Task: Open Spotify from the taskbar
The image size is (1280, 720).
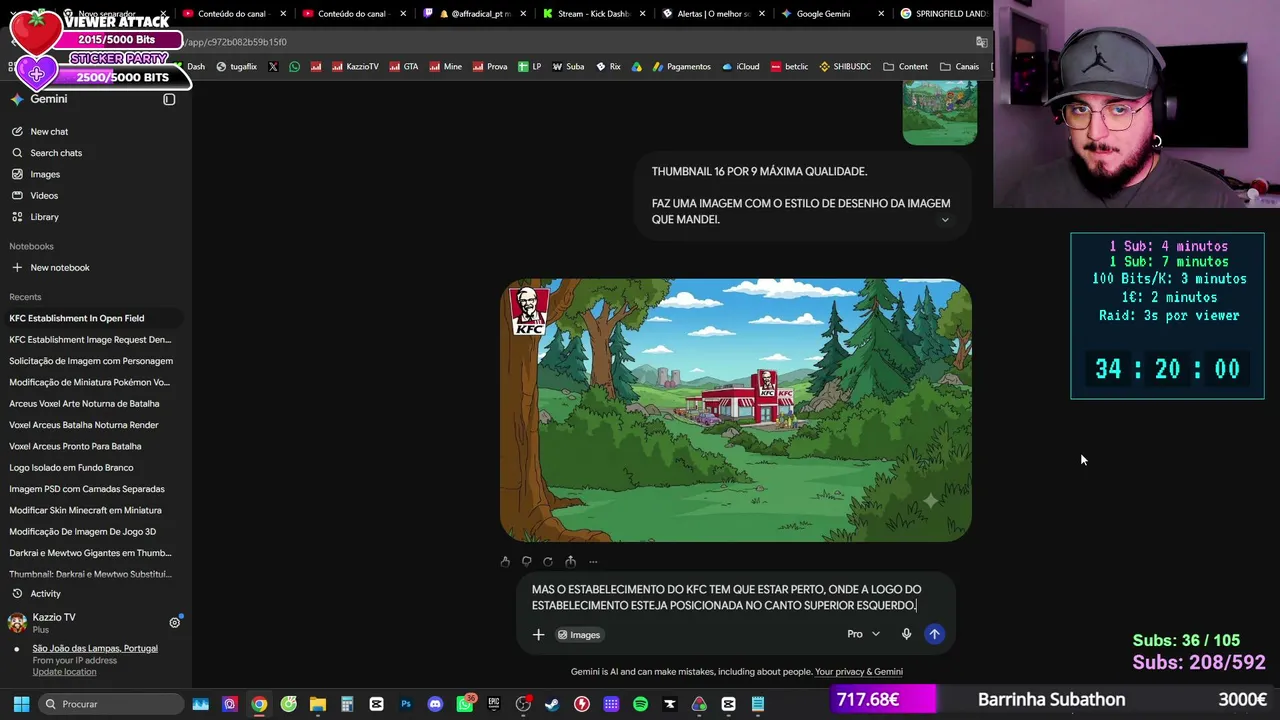Action: (640, 704)
